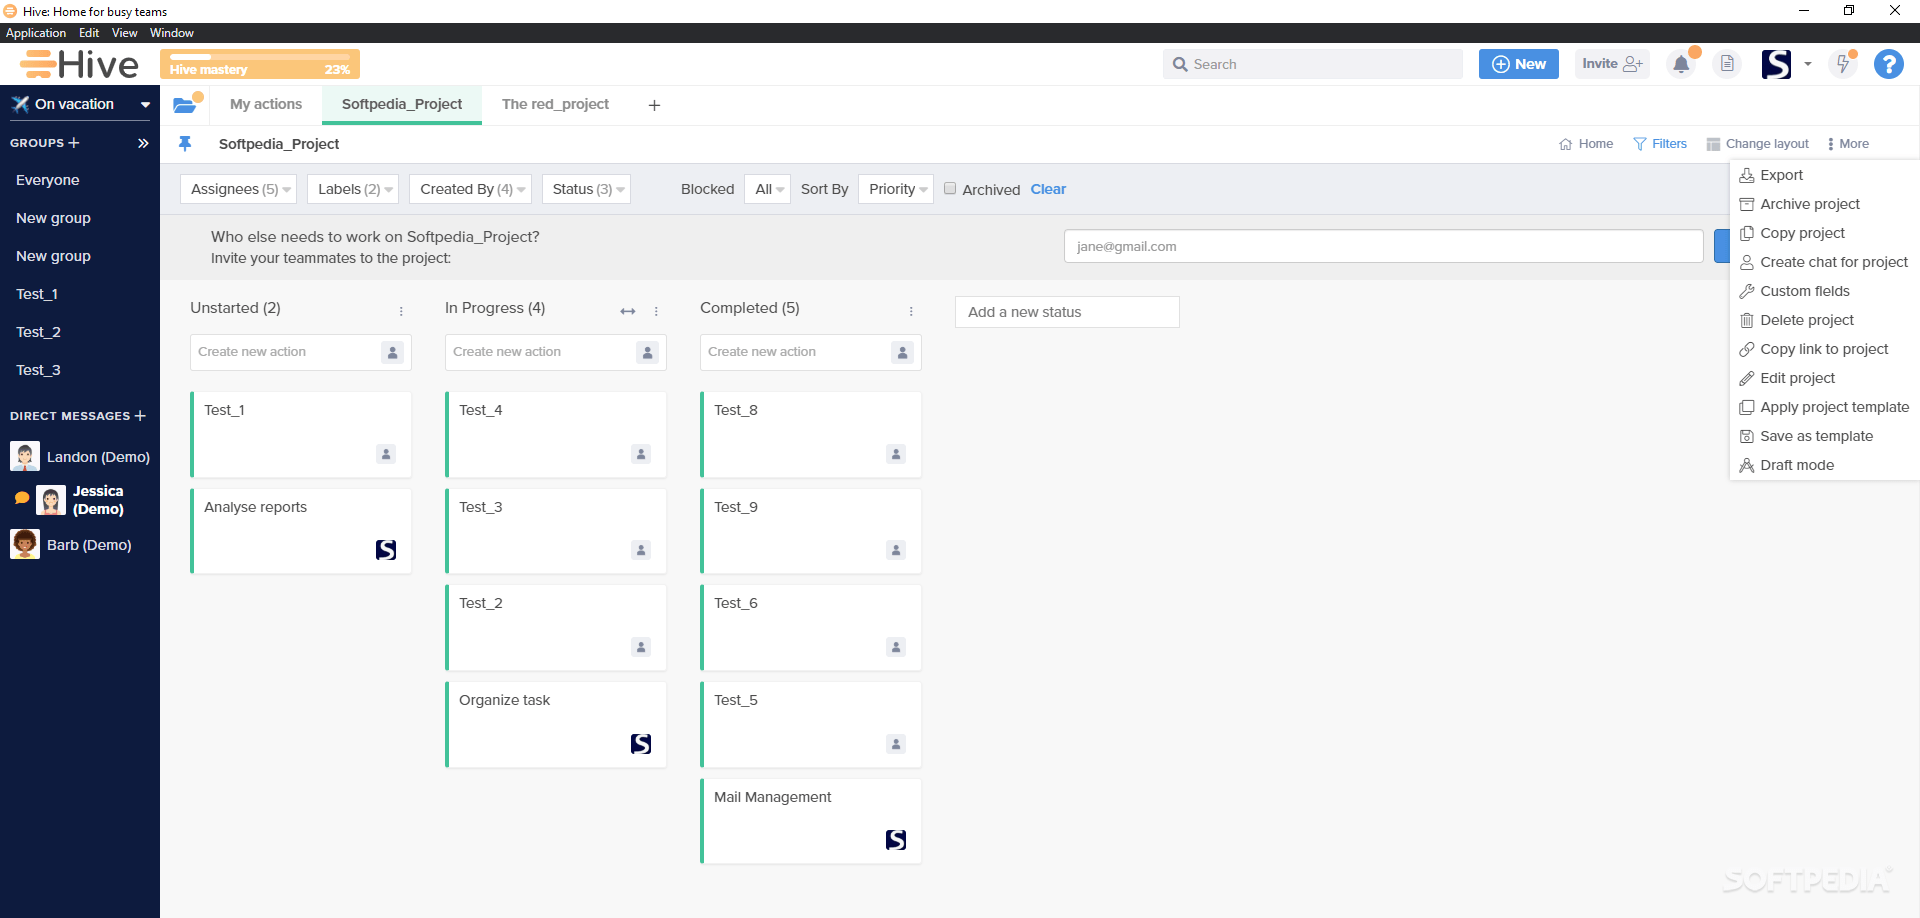Go to project Home
Viewport: 1920px width, 918px height.
point(1586,144)
